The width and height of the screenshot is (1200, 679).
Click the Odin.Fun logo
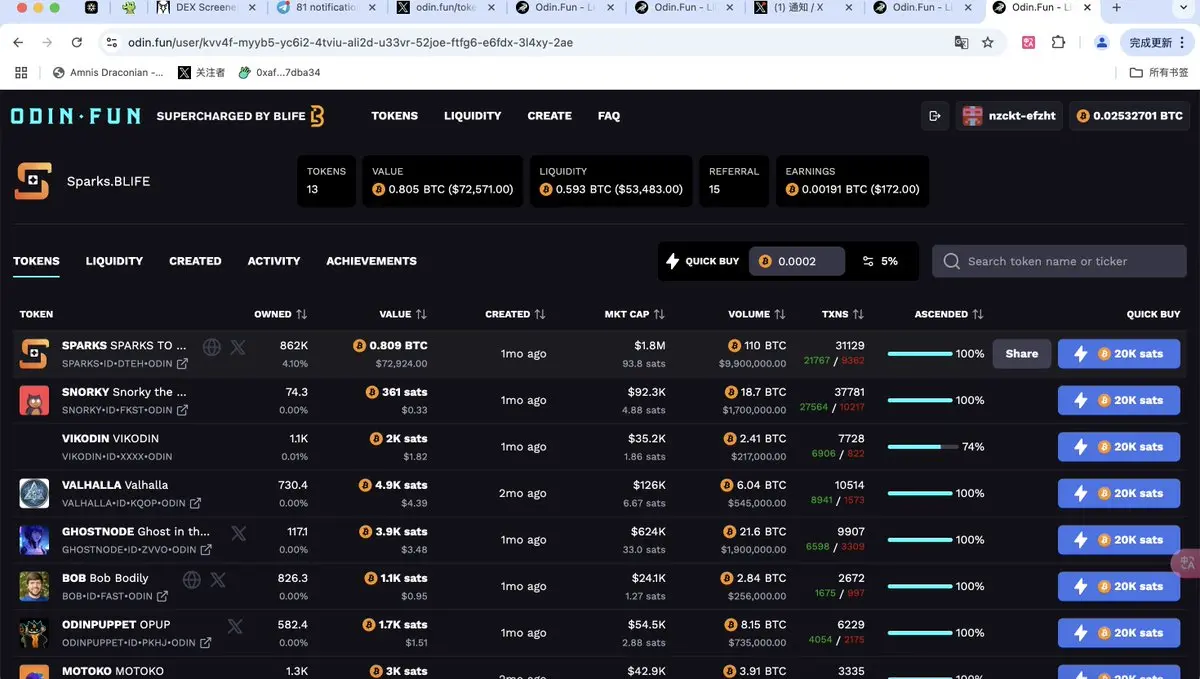(76, 116)
